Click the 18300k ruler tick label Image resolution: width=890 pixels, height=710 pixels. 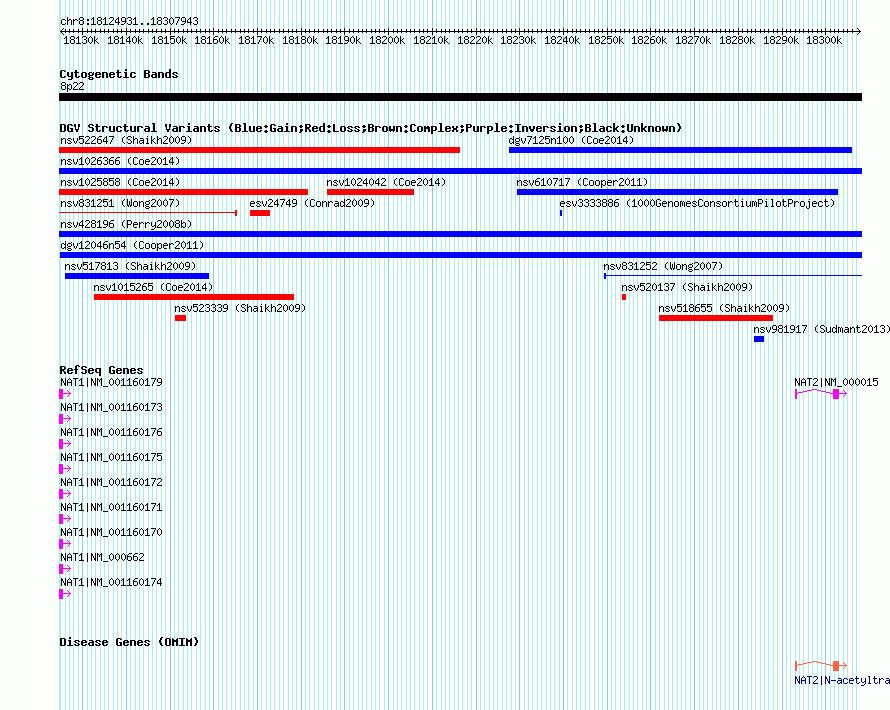click(x=824, y=40)
